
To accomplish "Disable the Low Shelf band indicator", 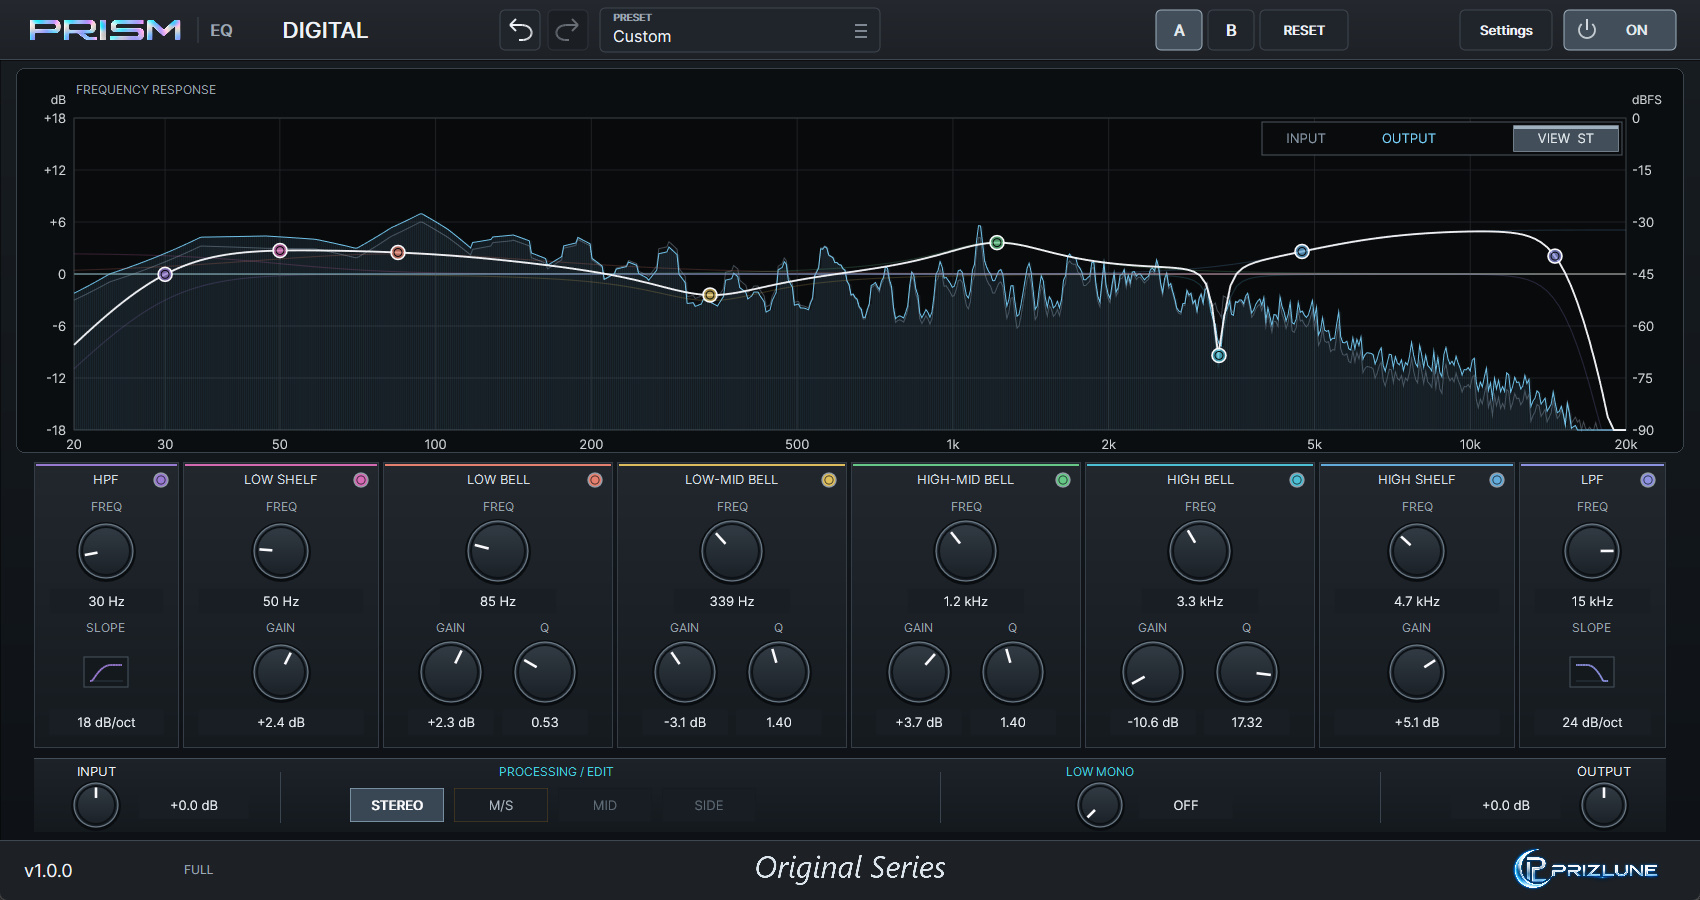I will tap(361, 480).
